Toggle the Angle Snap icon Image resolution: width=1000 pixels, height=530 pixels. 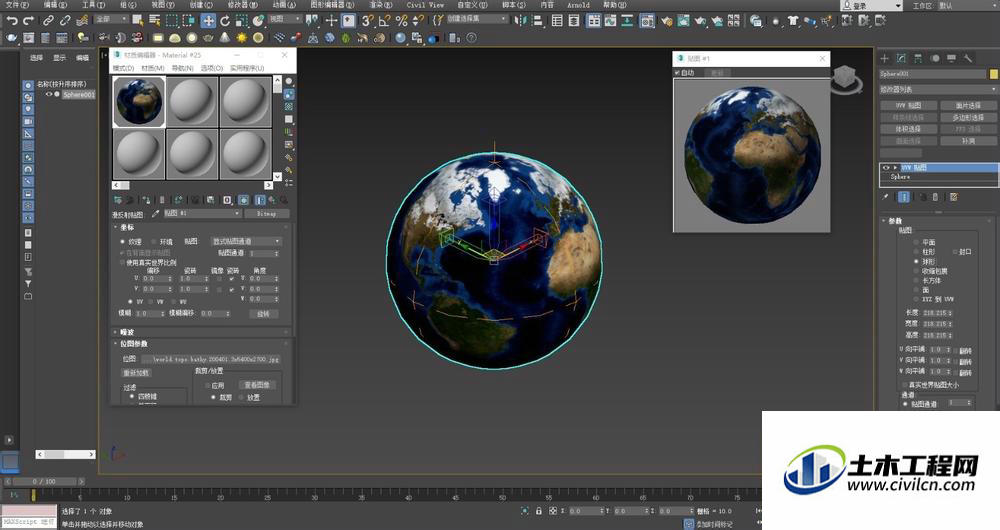384,21
